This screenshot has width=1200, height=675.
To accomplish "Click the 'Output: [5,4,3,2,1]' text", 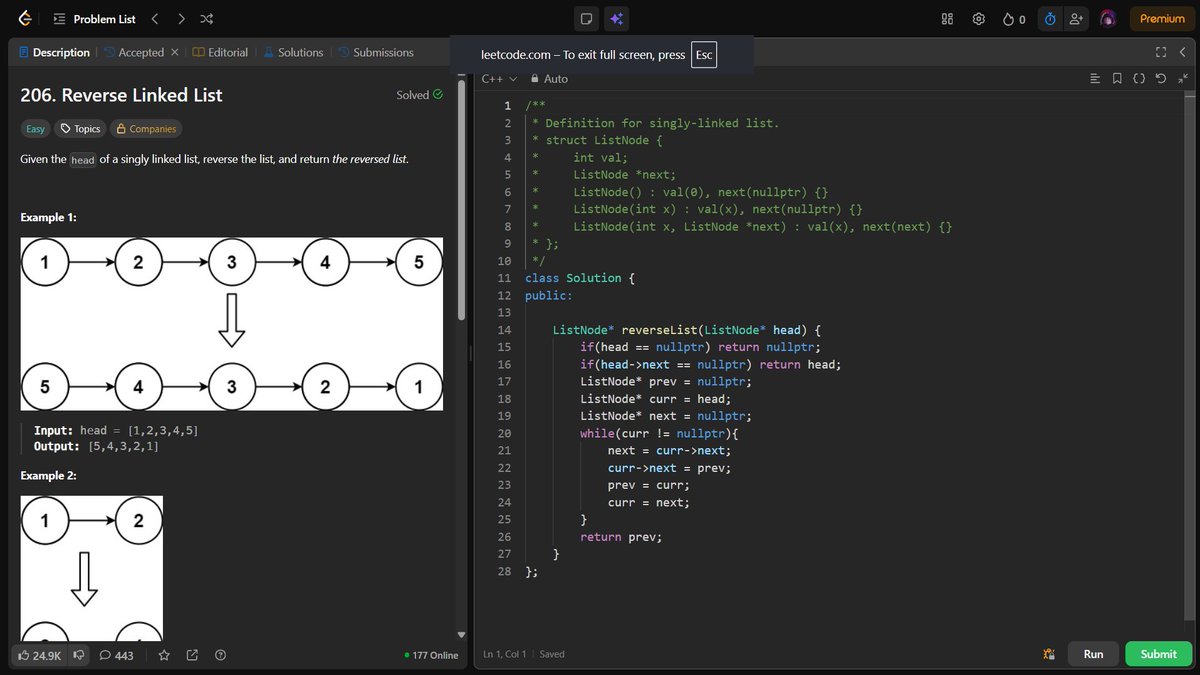I will 96,446.
